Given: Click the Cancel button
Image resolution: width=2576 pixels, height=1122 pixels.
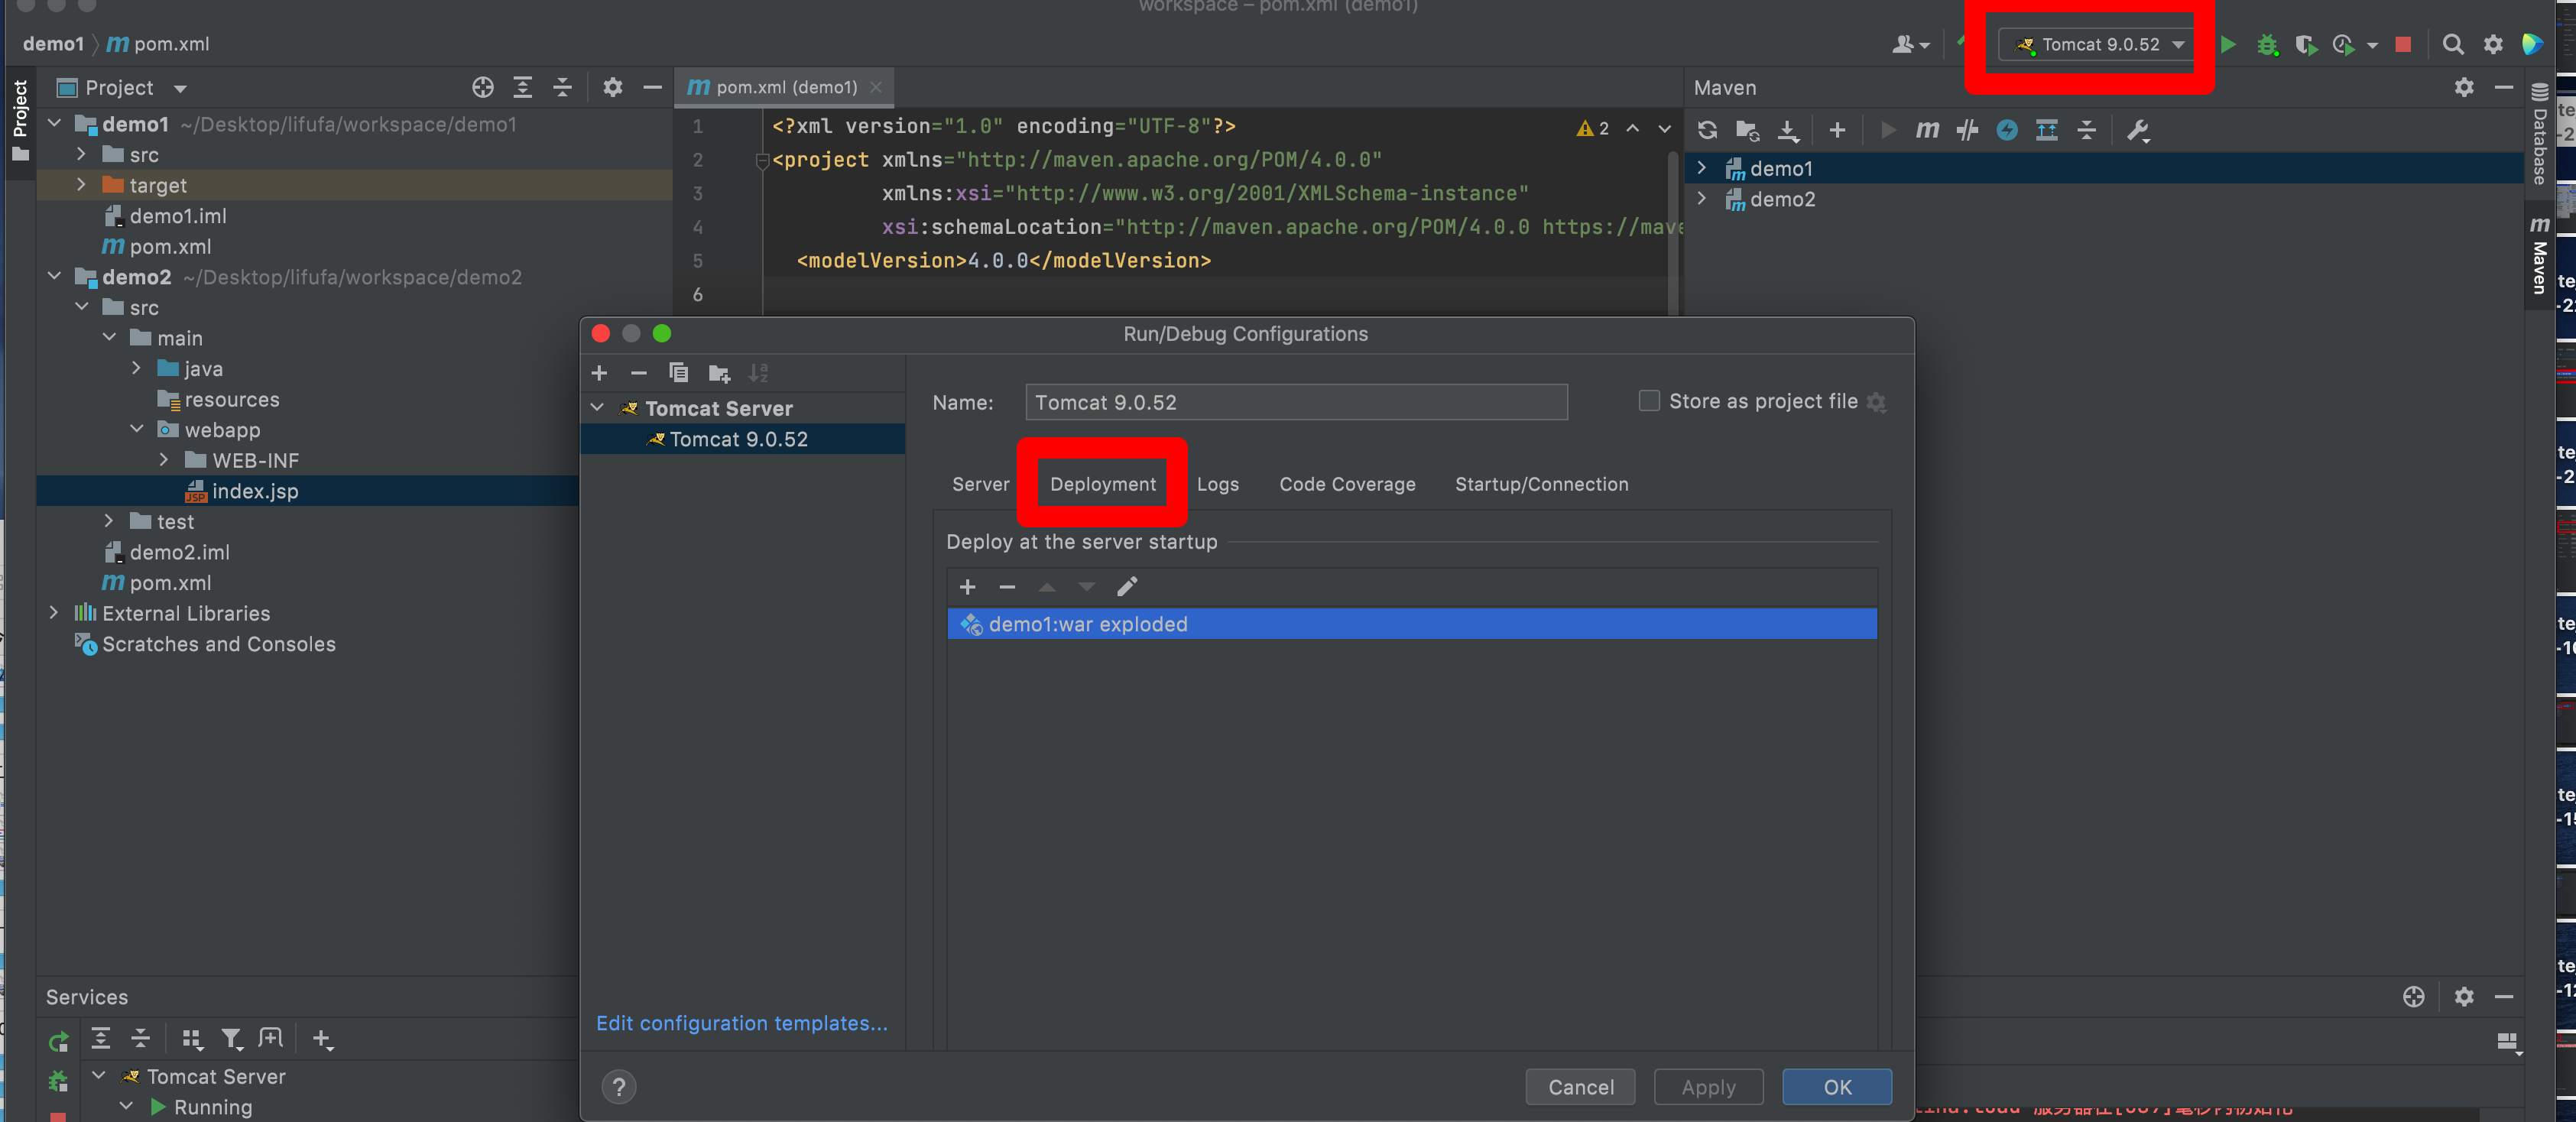Looking at the screenshot, I should click(1580, 1087).
